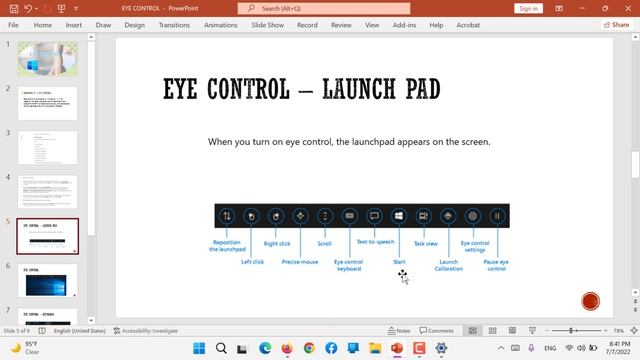Go to the Transitions tab
This screenshot has width=640, height=360.
click(174, 25)
